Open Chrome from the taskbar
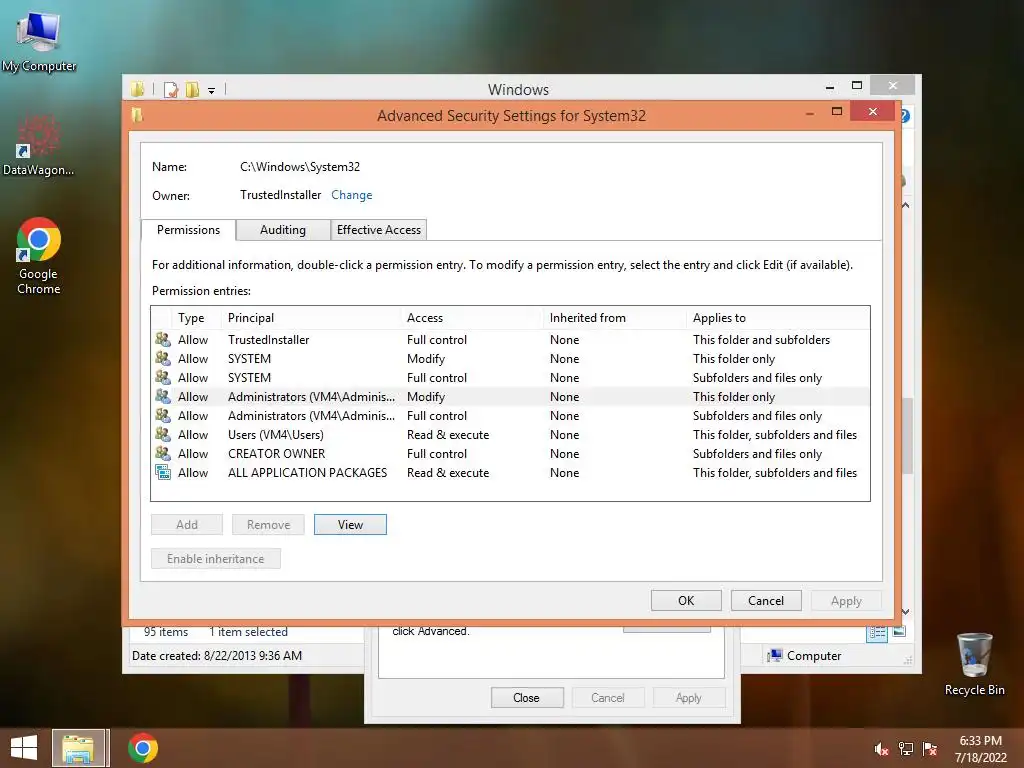1024x768 pixels. [143, 748]
